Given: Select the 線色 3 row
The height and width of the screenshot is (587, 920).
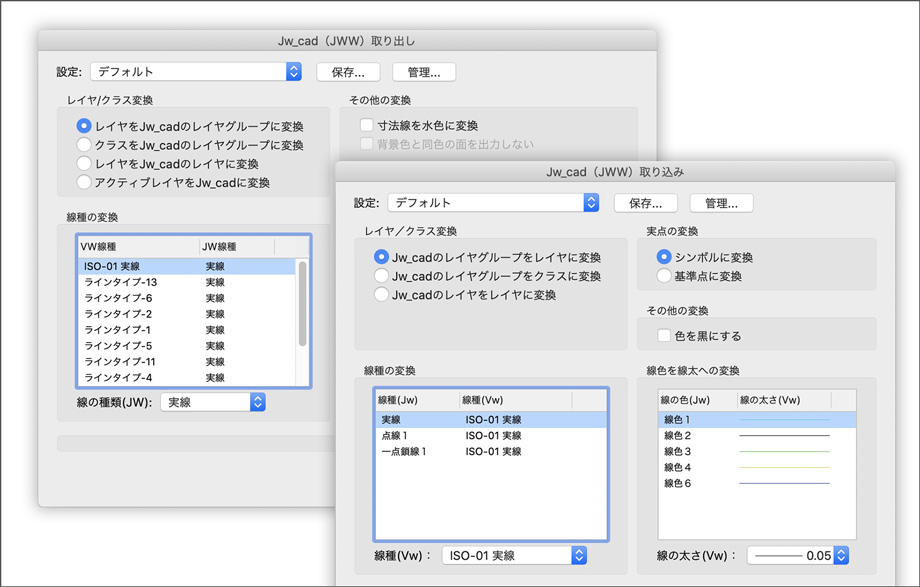Looking at the screenshot, I should 757,451.
